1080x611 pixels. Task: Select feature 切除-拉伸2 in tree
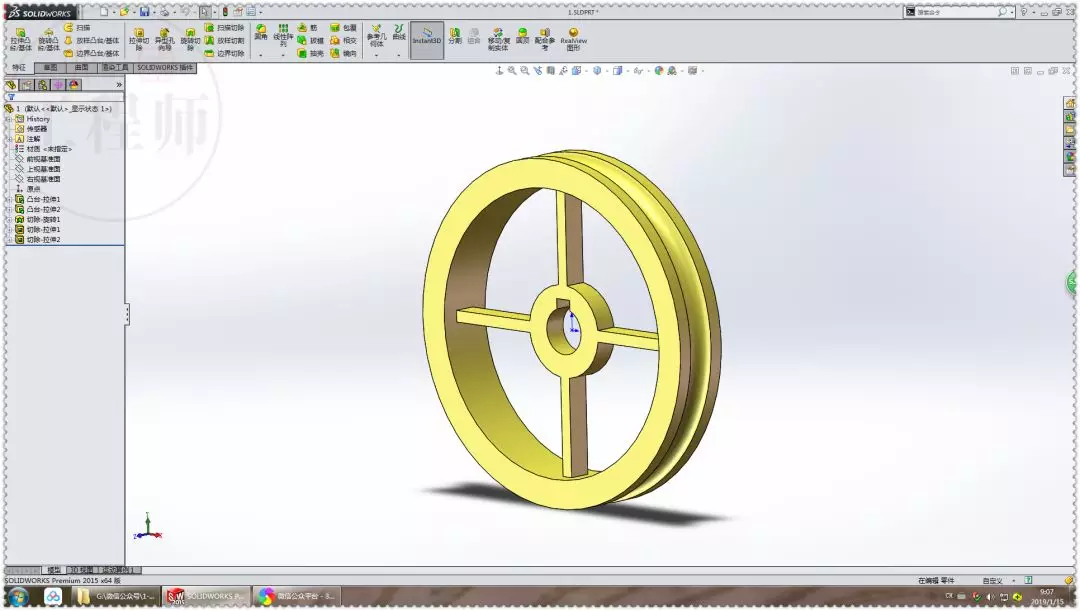(38, 240)
